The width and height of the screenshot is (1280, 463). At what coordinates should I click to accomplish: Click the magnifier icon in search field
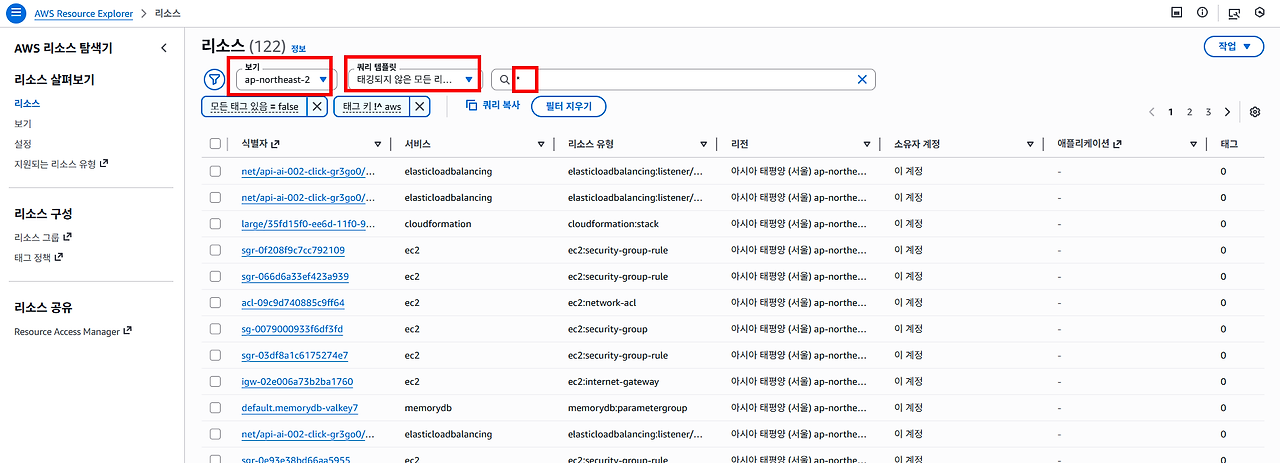point(505,80)
